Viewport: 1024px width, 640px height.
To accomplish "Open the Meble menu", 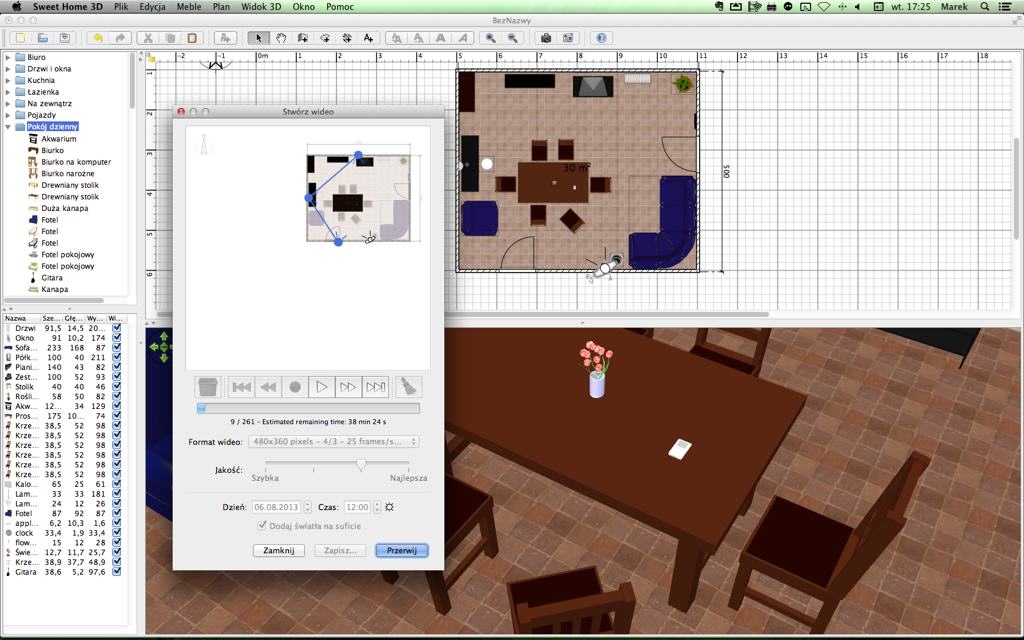I will click(188, 7).
